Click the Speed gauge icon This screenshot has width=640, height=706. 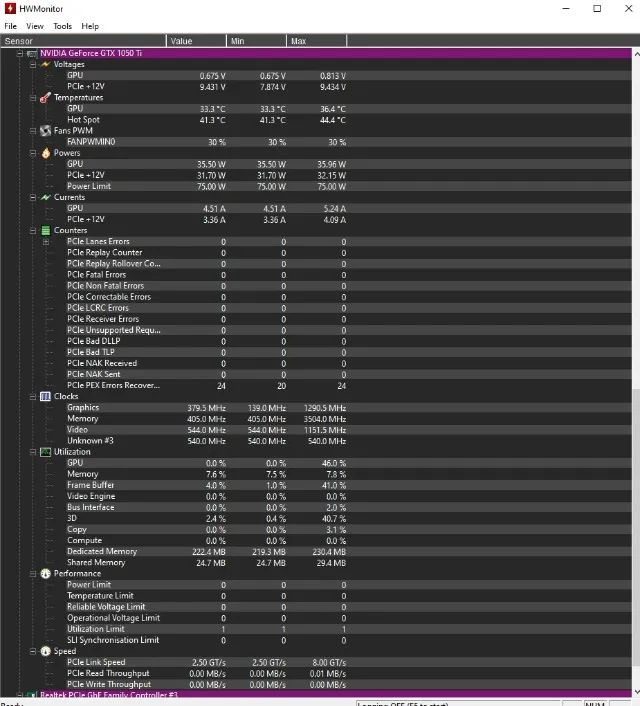coord(45,651)
